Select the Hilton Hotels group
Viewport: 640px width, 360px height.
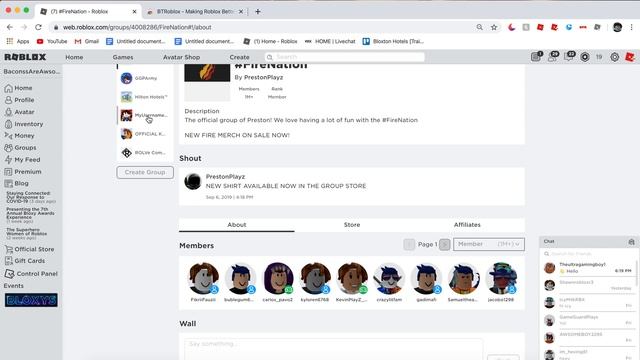(144, 97)
